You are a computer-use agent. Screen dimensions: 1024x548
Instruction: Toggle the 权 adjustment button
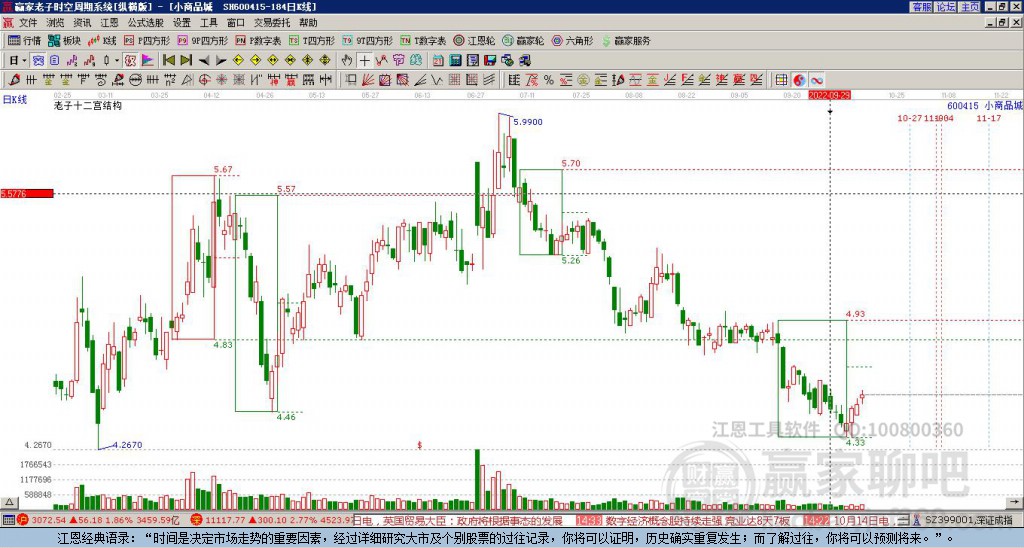point(130,61)
